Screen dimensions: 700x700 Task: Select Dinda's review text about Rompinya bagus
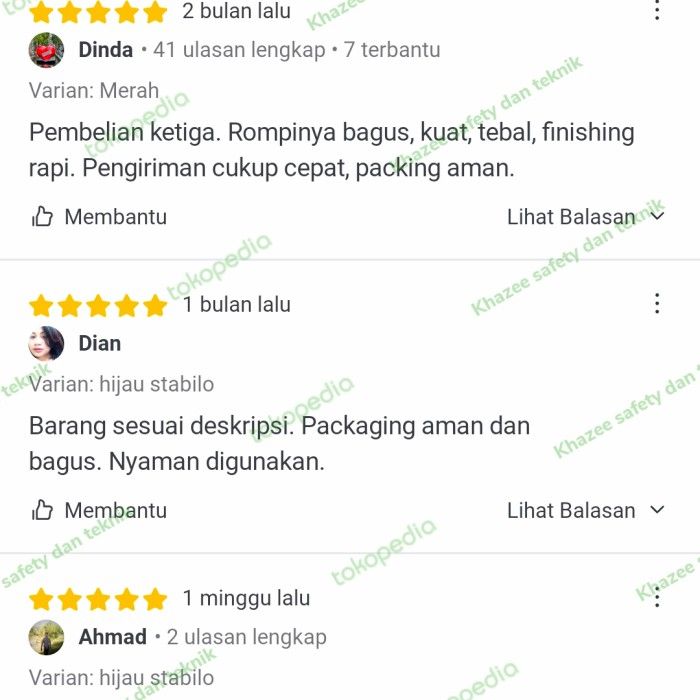coord(332,150)
